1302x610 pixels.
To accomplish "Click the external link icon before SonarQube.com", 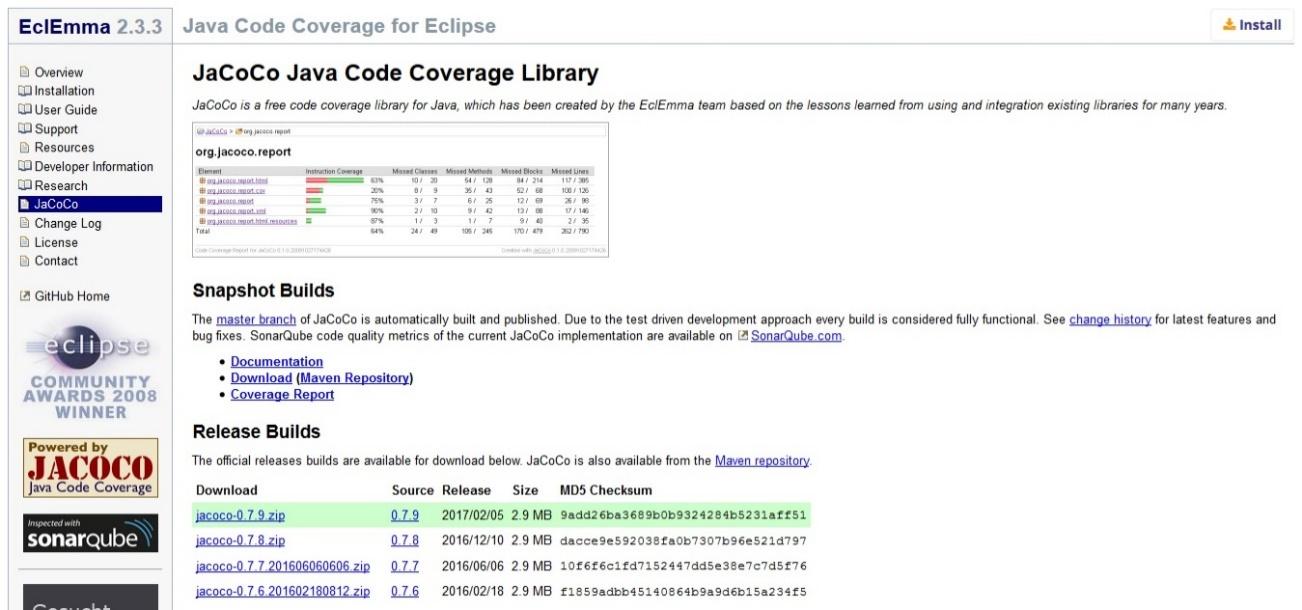I will pyautogui.click(x=742, y=336).
